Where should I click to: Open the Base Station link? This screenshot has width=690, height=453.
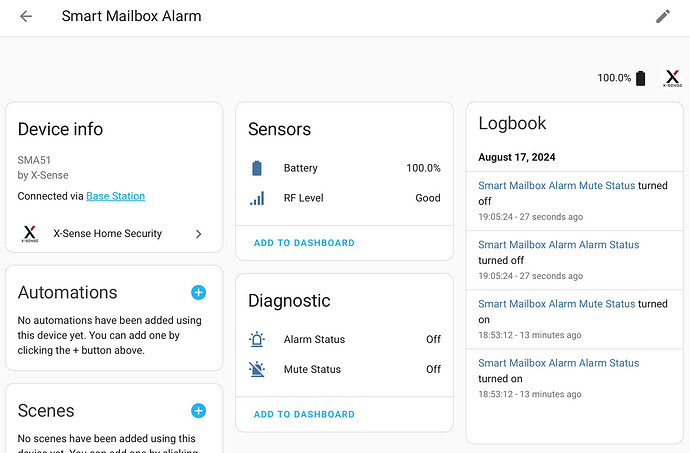(115, 196)
